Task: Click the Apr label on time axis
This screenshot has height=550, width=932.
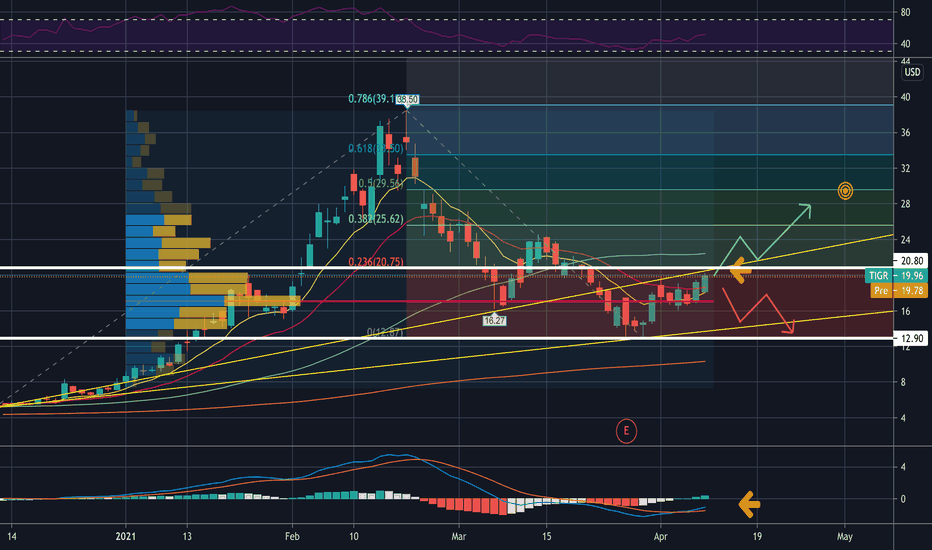Action: (660, 536)
